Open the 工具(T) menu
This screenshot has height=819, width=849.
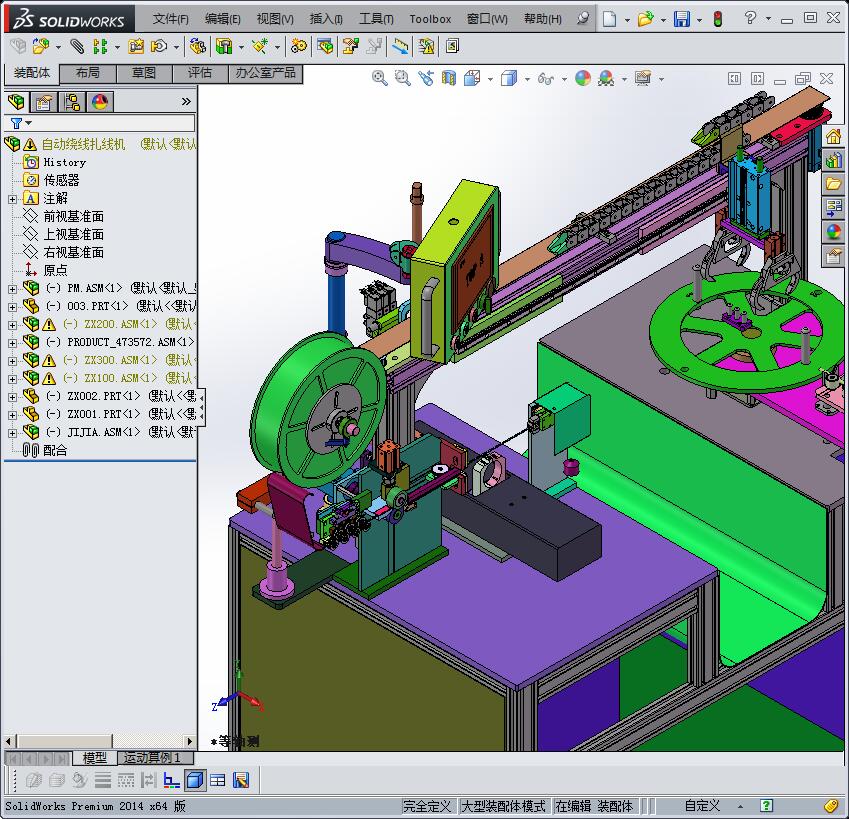click(376, 19)
